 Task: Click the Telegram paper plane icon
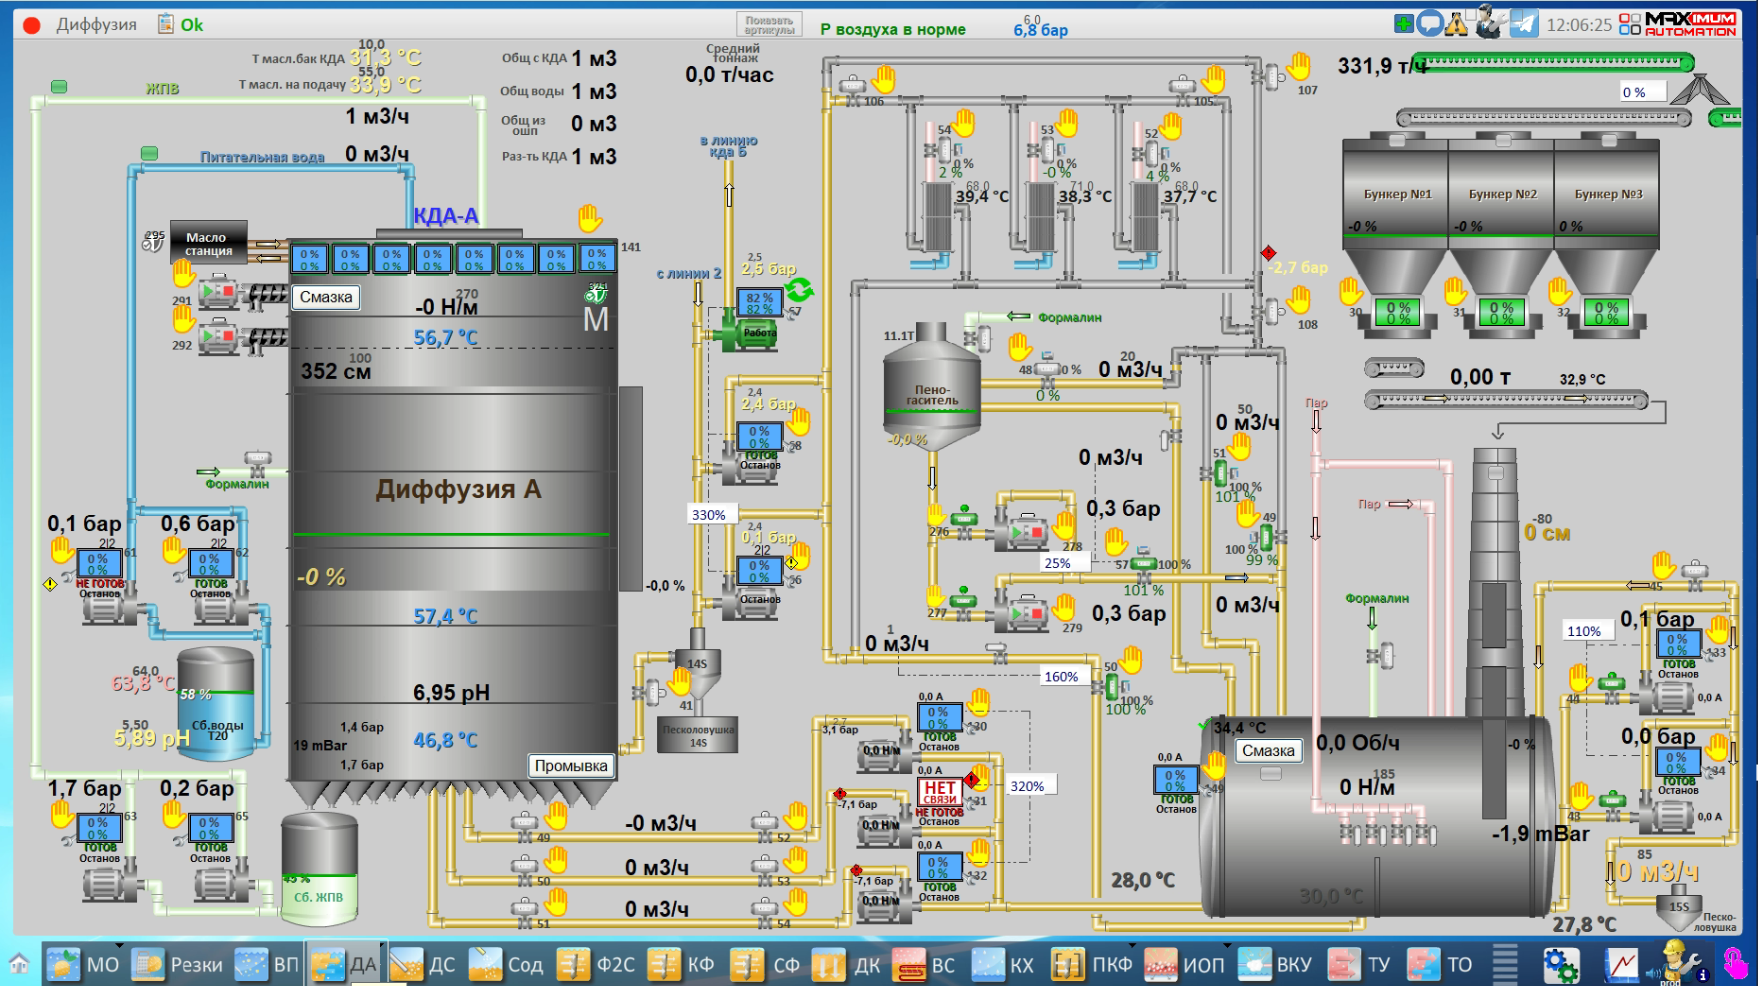[1524, 23]
